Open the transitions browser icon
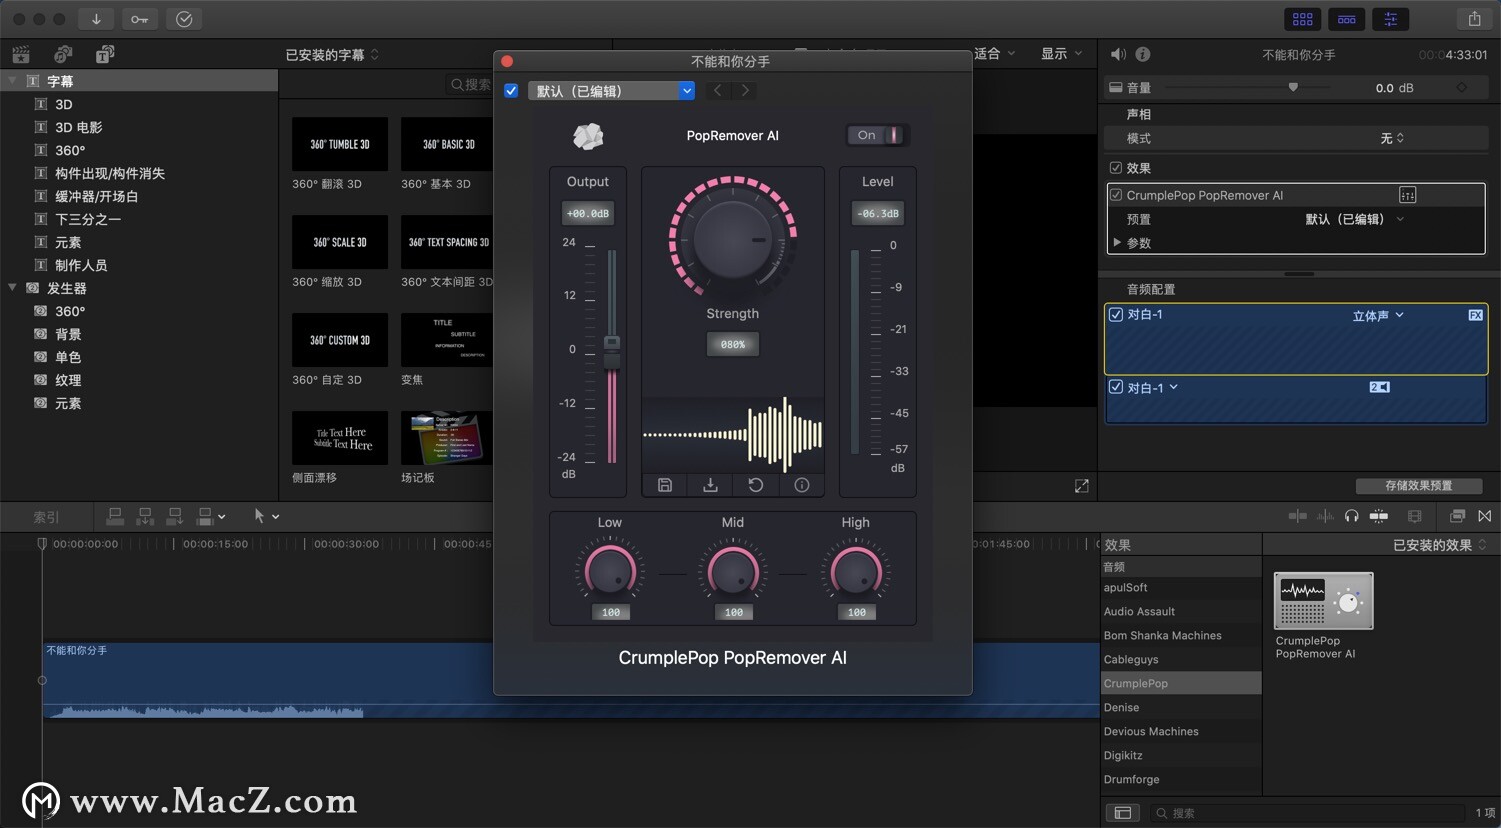The width and height of the screenshot is (1501, 828). [1485, 516]
